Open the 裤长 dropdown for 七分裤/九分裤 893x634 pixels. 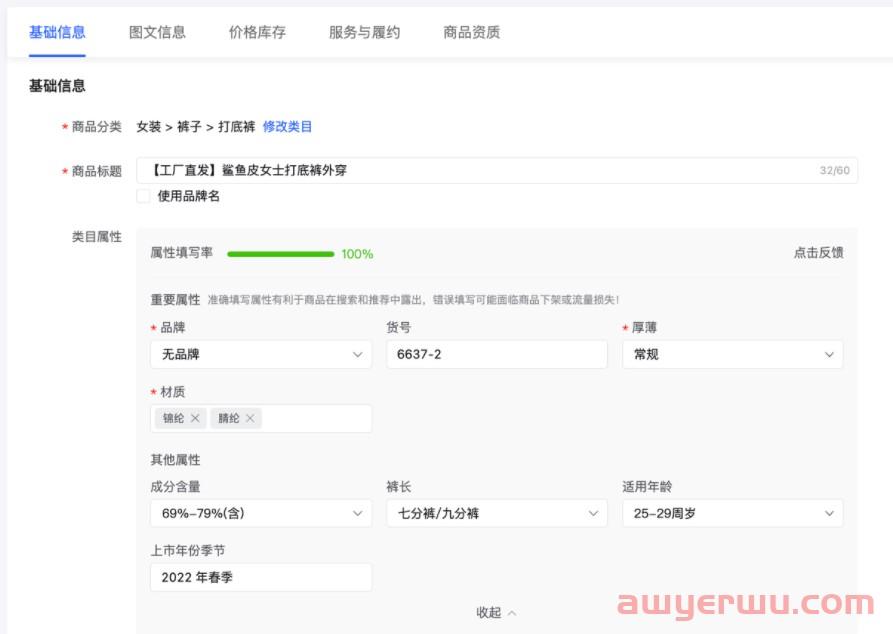496,513
